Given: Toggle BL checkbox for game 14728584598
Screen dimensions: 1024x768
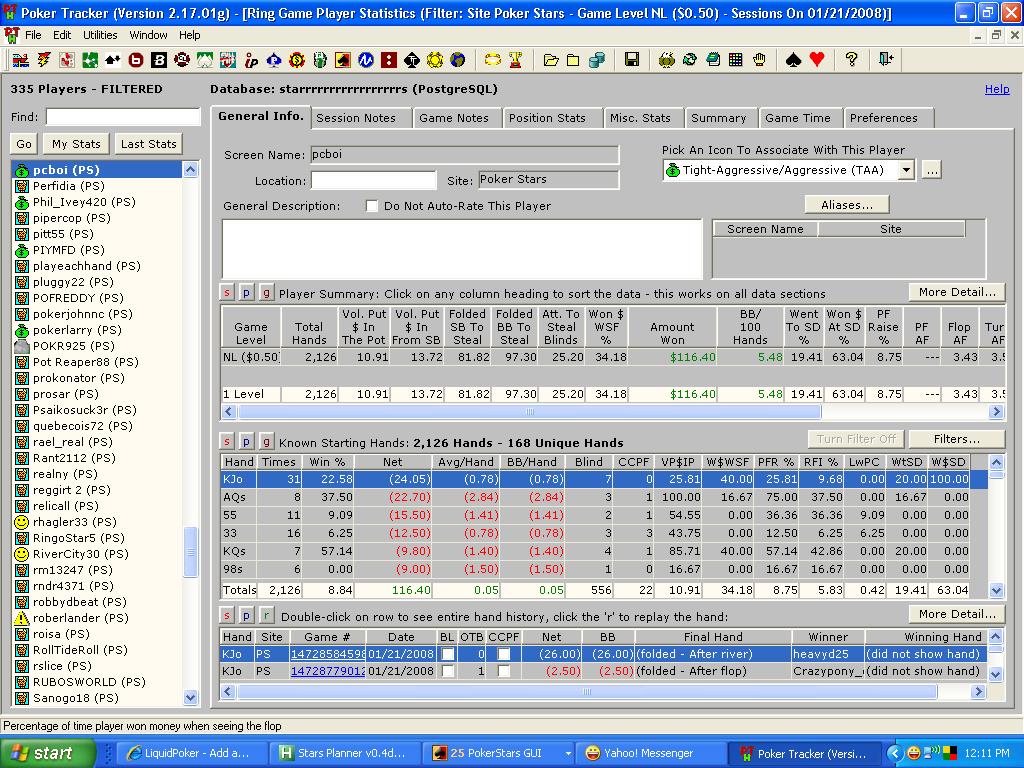Looking at the screenshot, I should click(x=447, y=654).
